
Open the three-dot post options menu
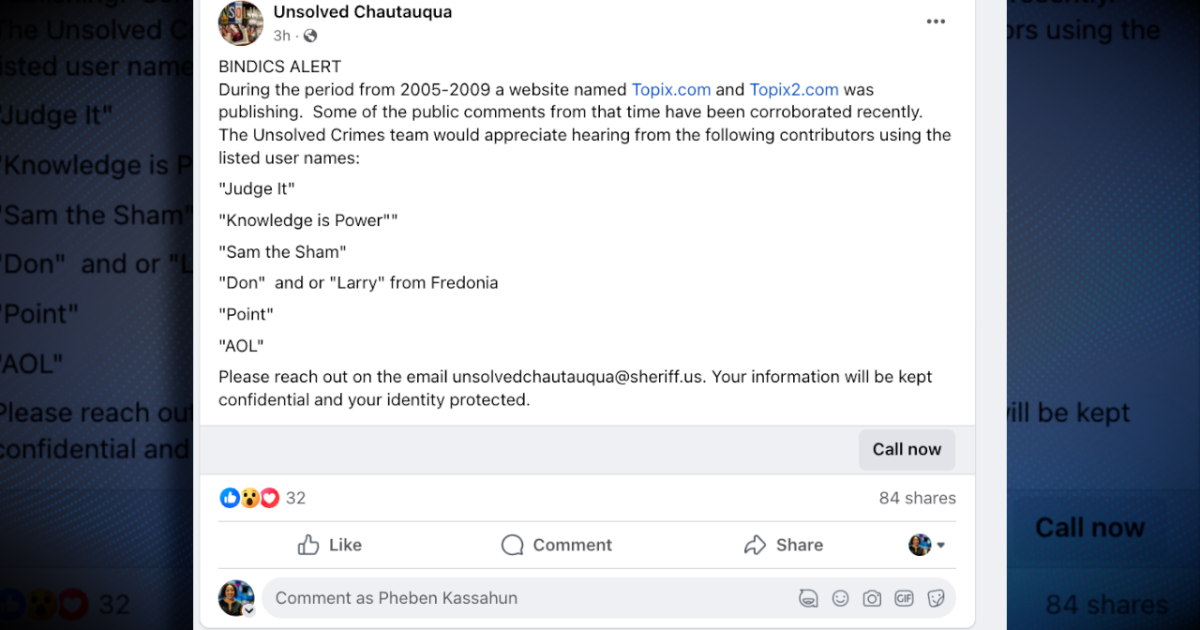[x=935, y=22]
